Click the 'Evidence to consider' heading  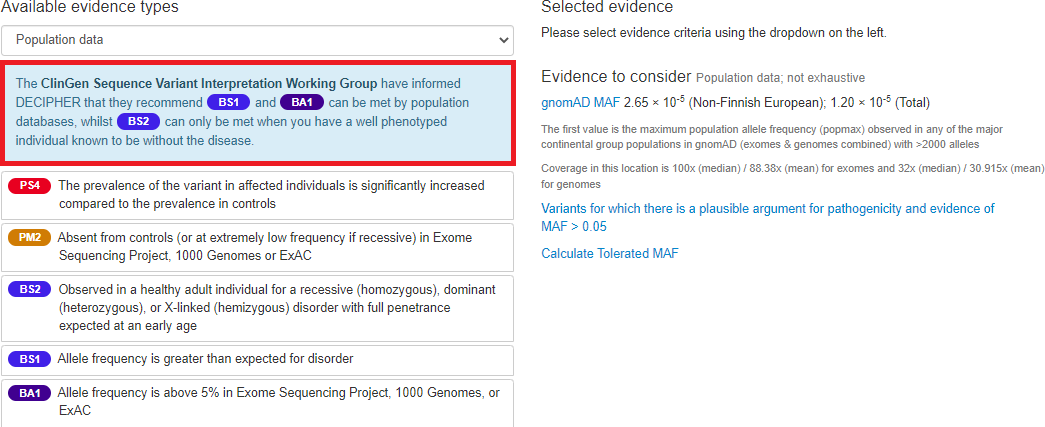tap(616, 76)
